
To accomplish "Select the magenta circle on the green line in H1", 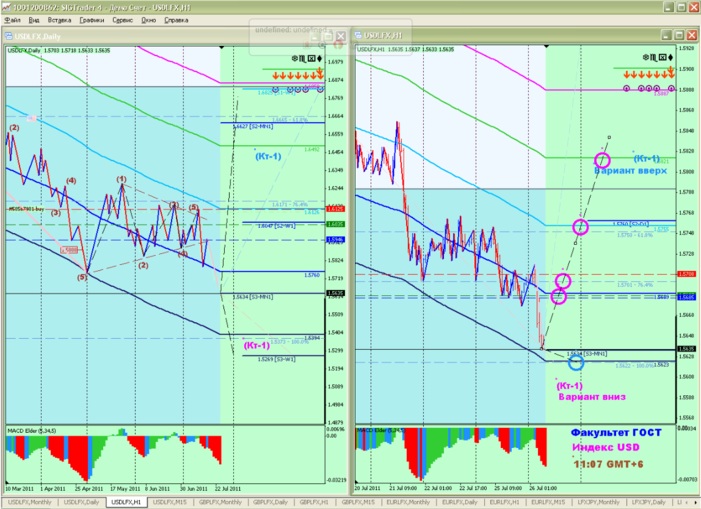I will [602, 160].
